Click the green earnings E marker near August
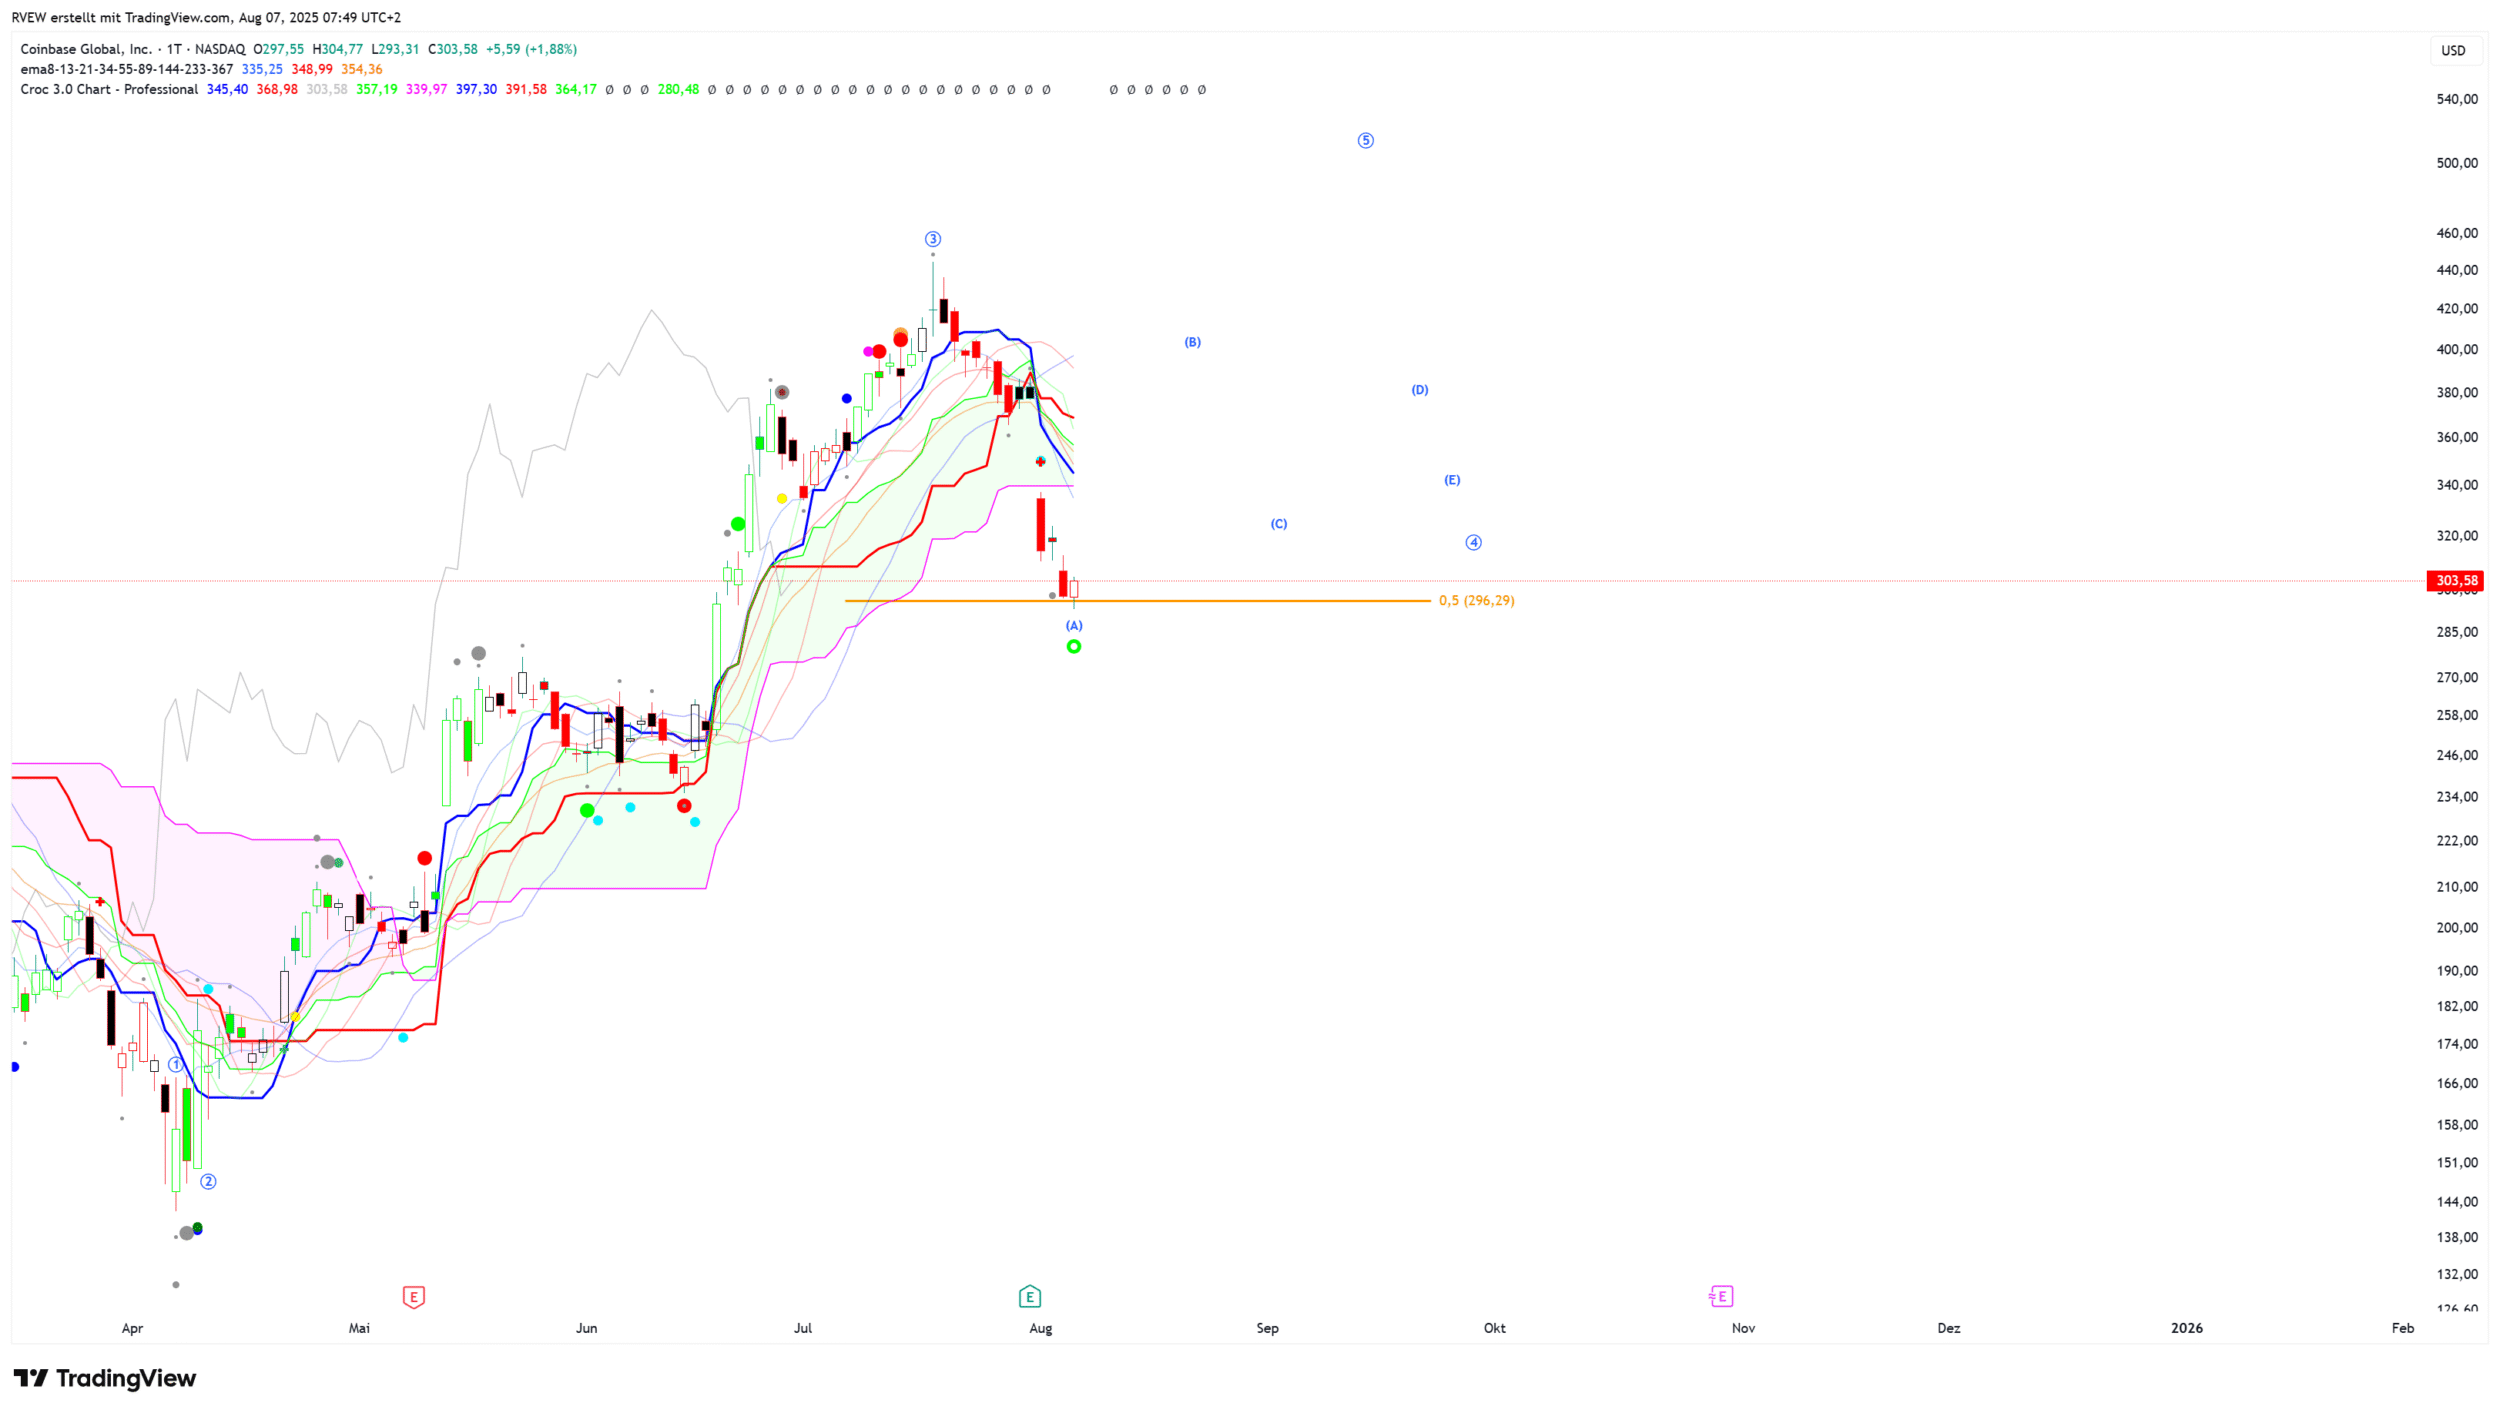 tap(1029, 1297)
